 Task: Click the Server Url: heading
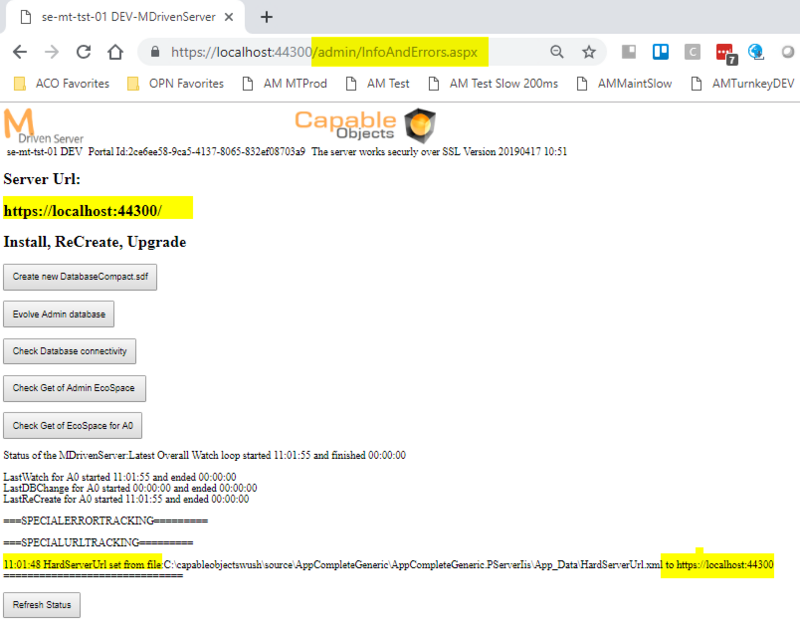[42, 179]
